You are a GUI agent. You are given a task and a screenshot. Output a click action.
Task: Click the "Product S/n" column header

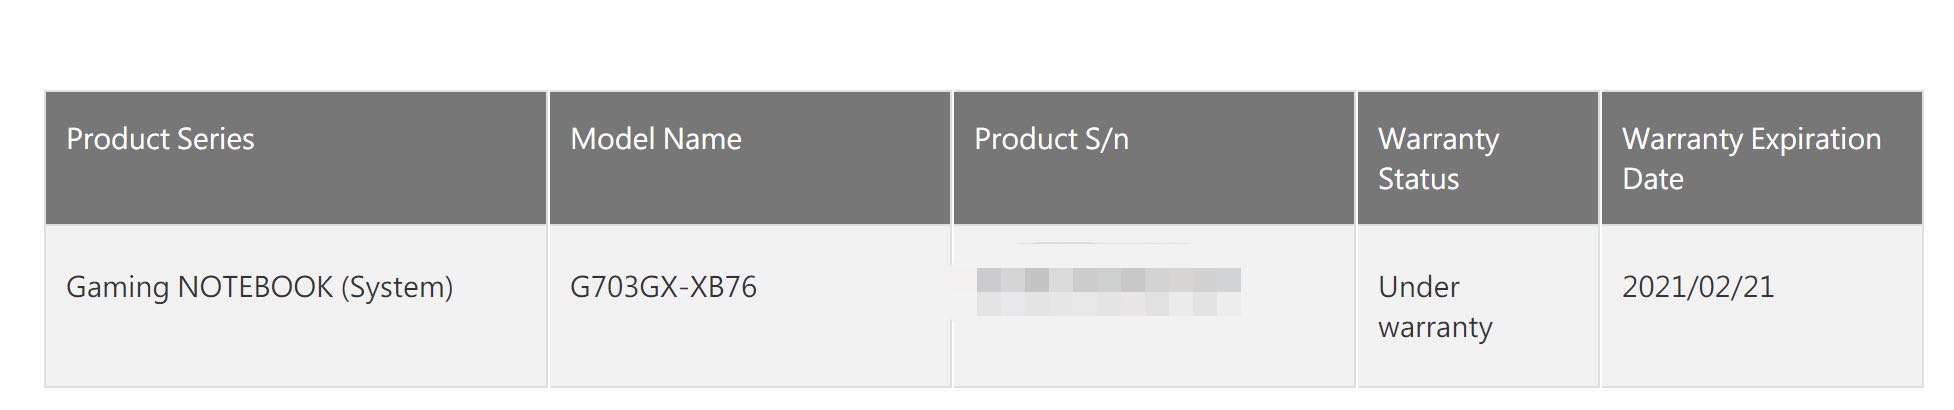coord(1051,139)
